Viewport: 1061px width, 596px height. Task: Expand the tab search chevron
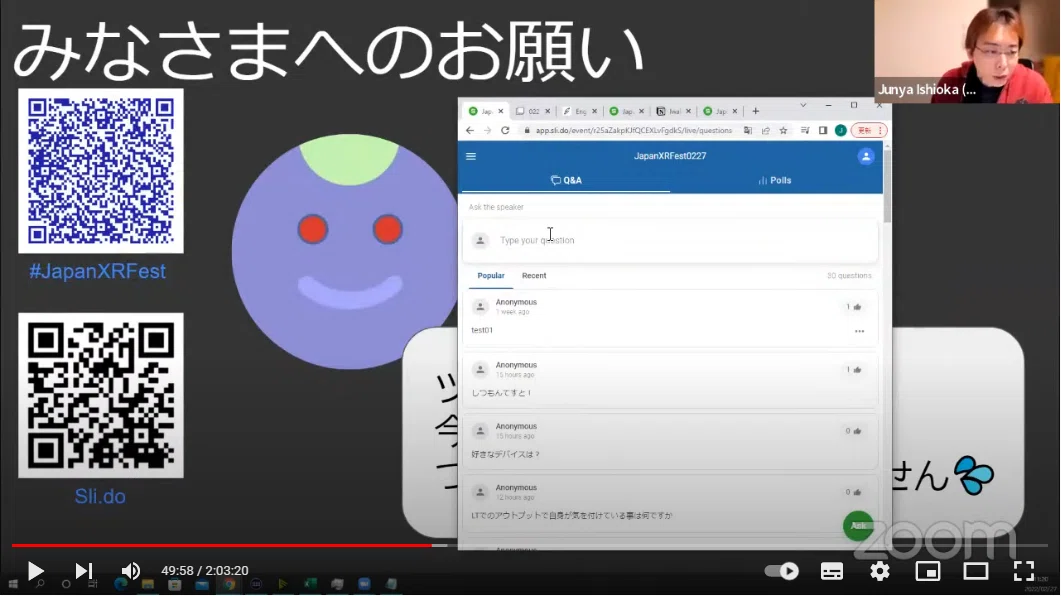coord(803,106)
